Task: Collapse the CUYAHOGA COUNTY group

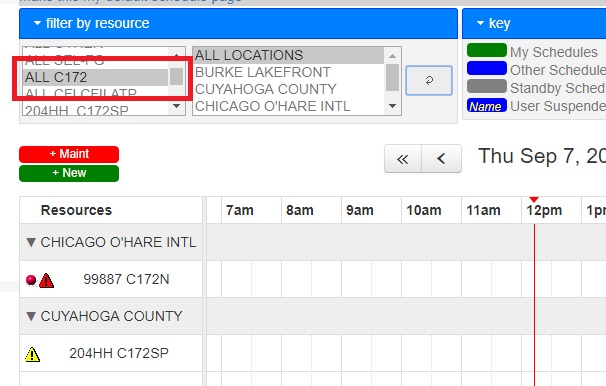Action: point(31,316)
